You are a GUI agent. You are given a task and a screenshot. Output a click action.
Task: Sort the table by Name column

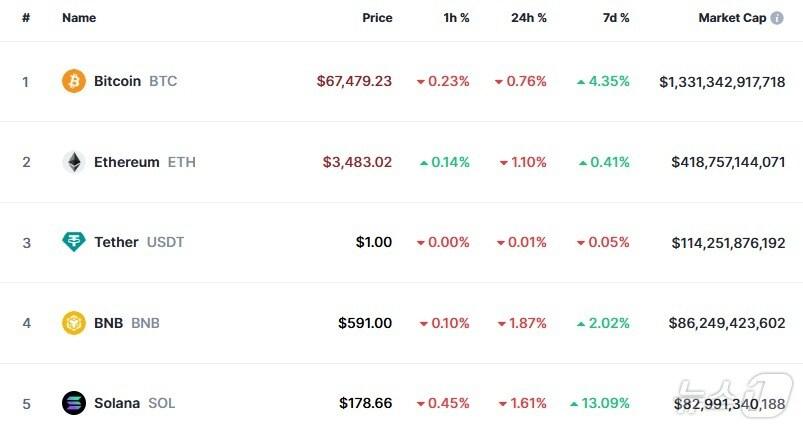78,18
